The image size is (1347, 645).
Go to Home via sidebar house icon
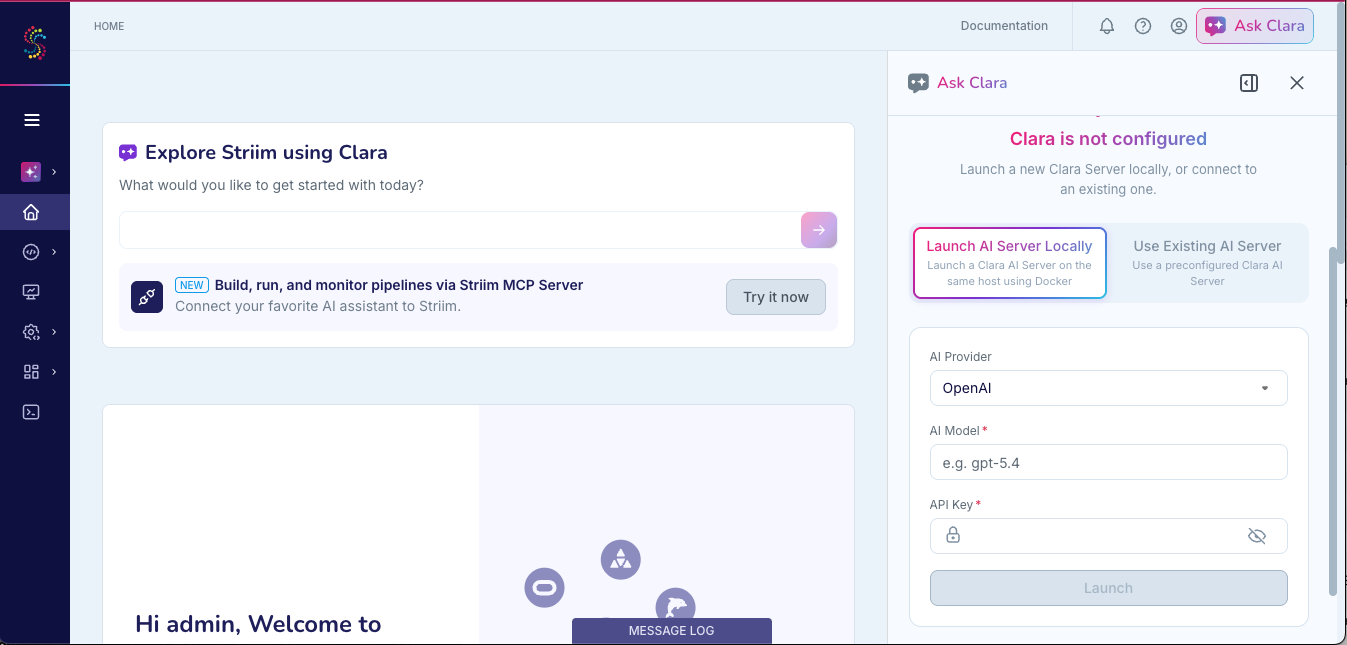pyautogui.click(x=31, y=212)
